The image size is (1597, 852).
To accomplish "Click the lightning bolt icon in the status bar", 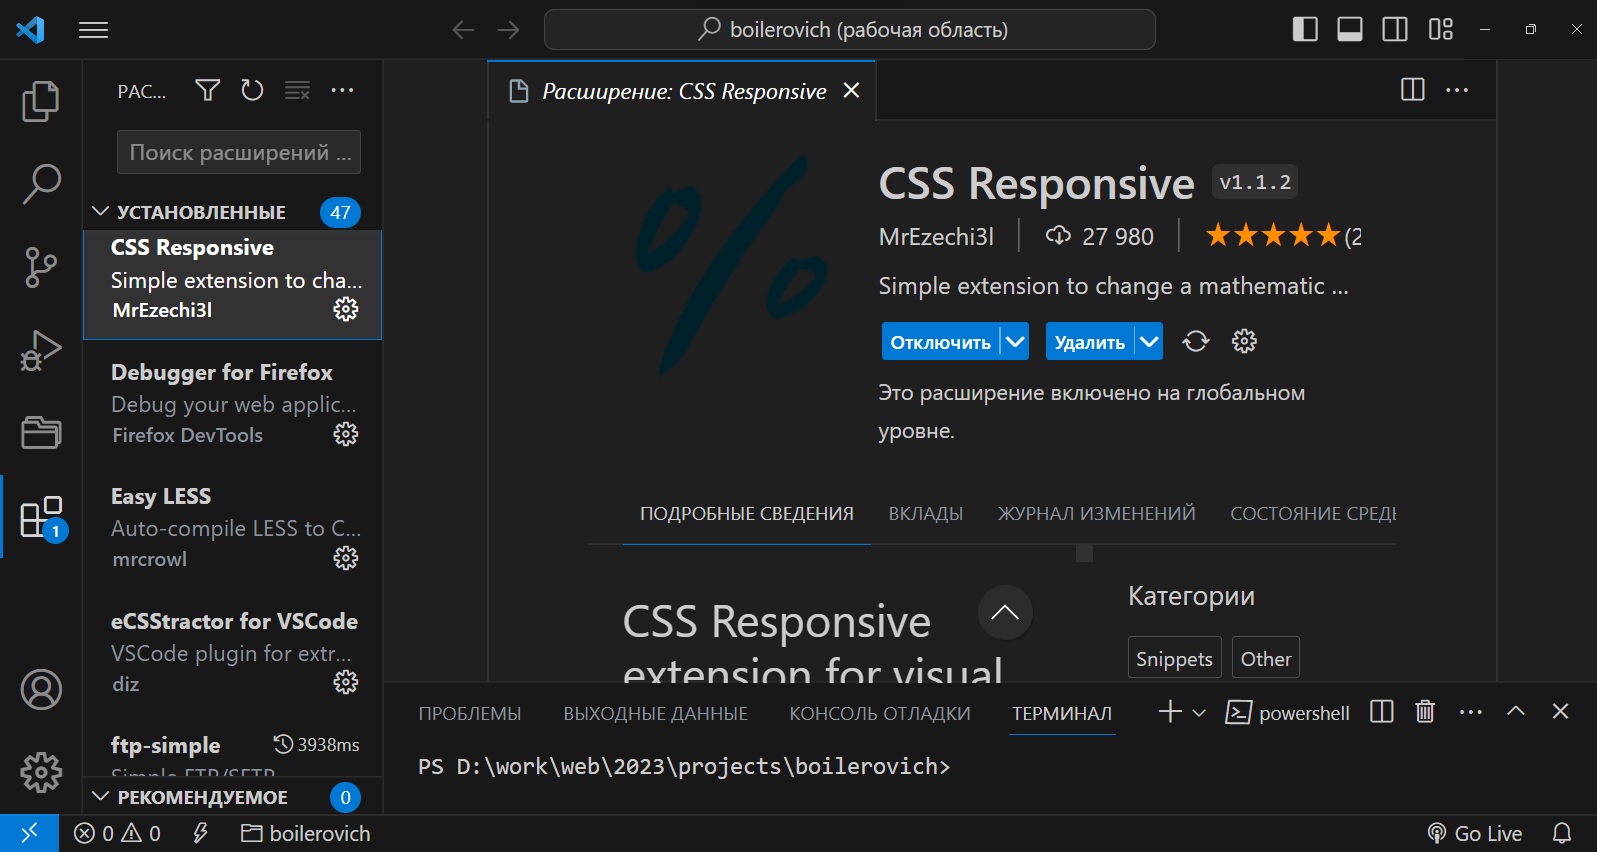I will click(x=200, y=833).
